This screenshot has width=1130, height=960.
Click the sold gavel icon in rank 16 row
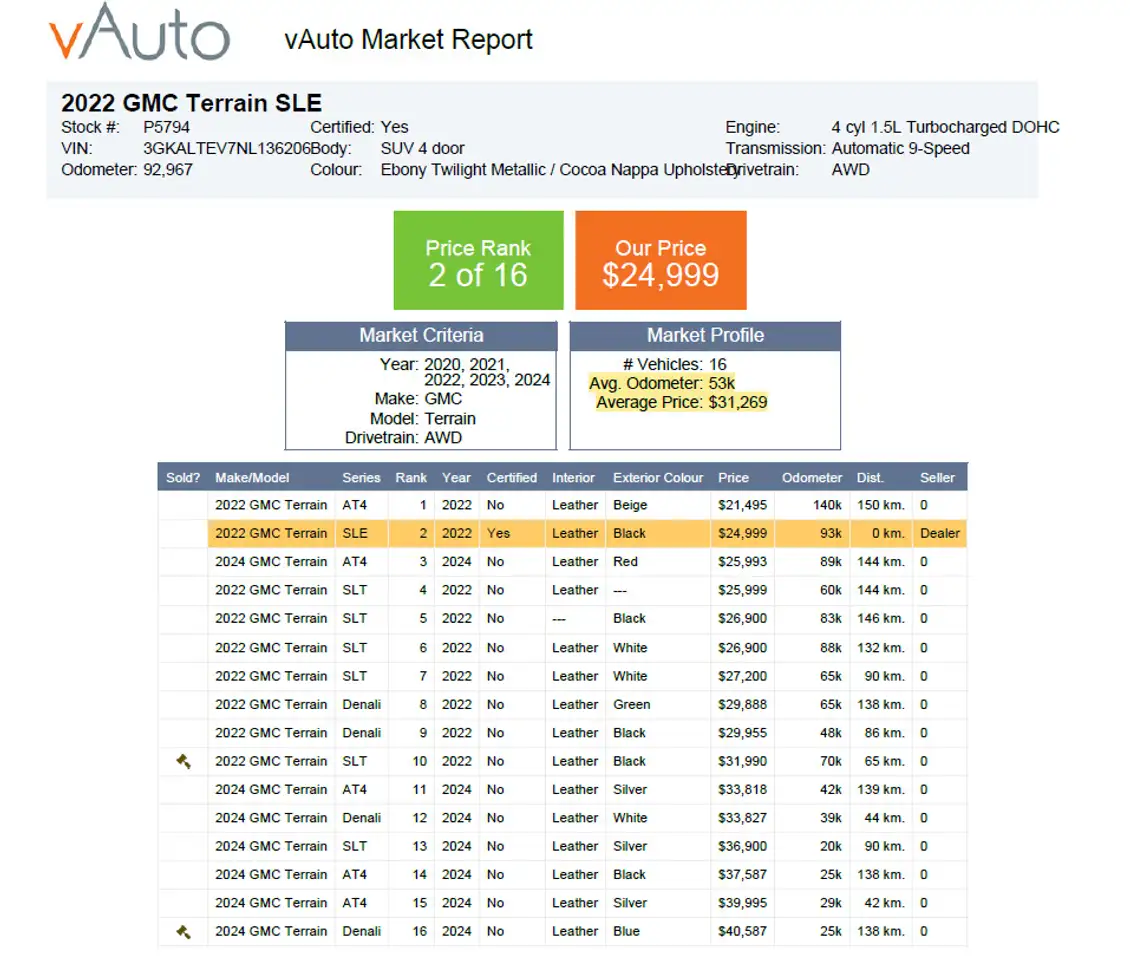click(184, 932)
